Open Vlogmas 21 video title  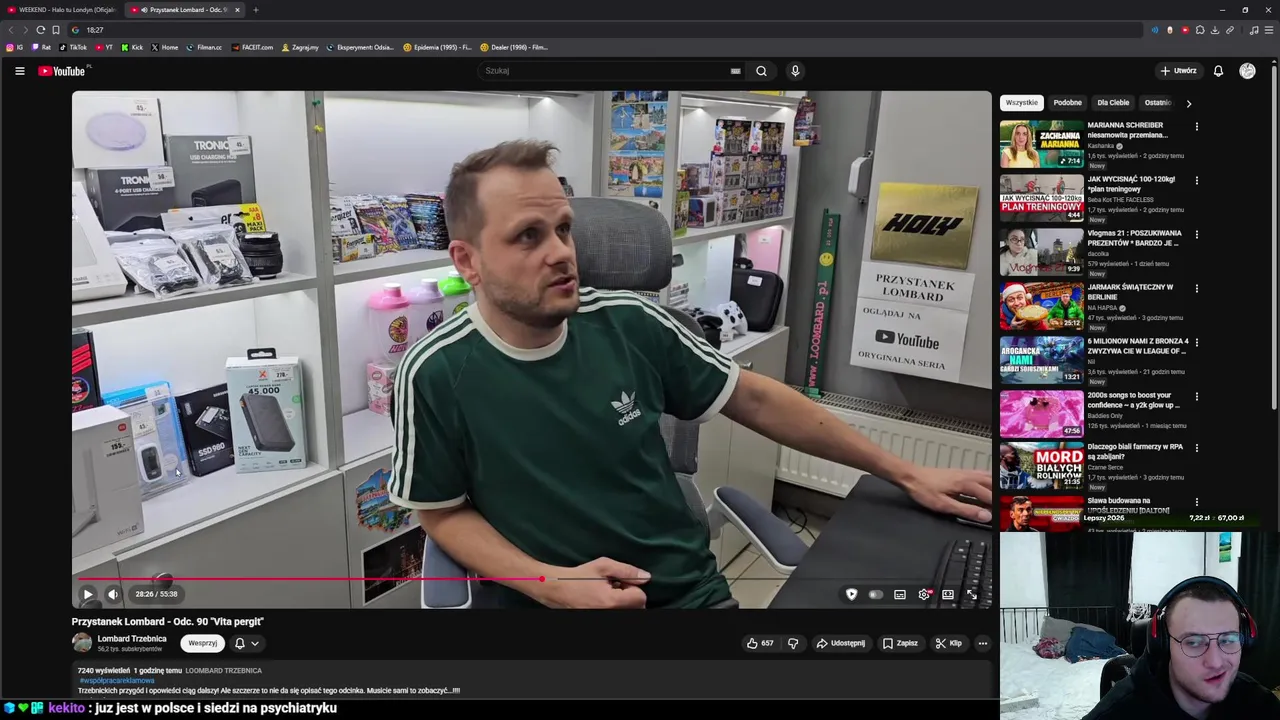coord(1134,238)
